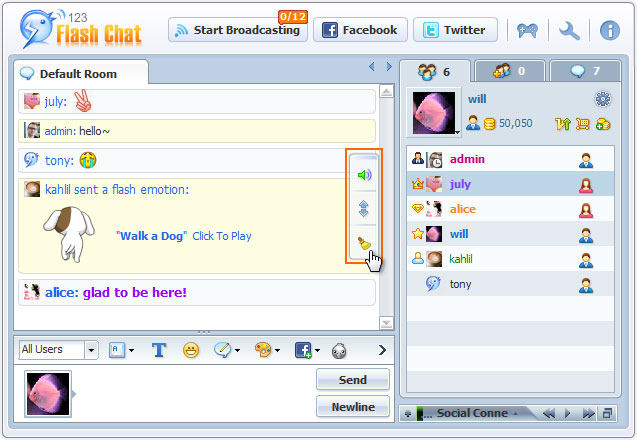Click the gray avatar face icon in toolbar
637x440 pixels.
[x=339, y=351]
